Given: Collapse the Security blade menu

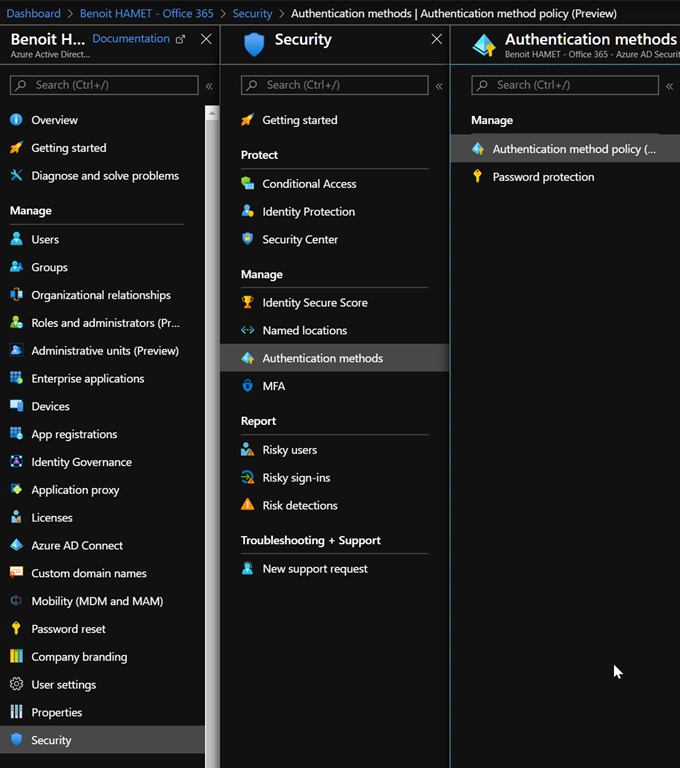Looking at the screenshot, I should point(439,86).
